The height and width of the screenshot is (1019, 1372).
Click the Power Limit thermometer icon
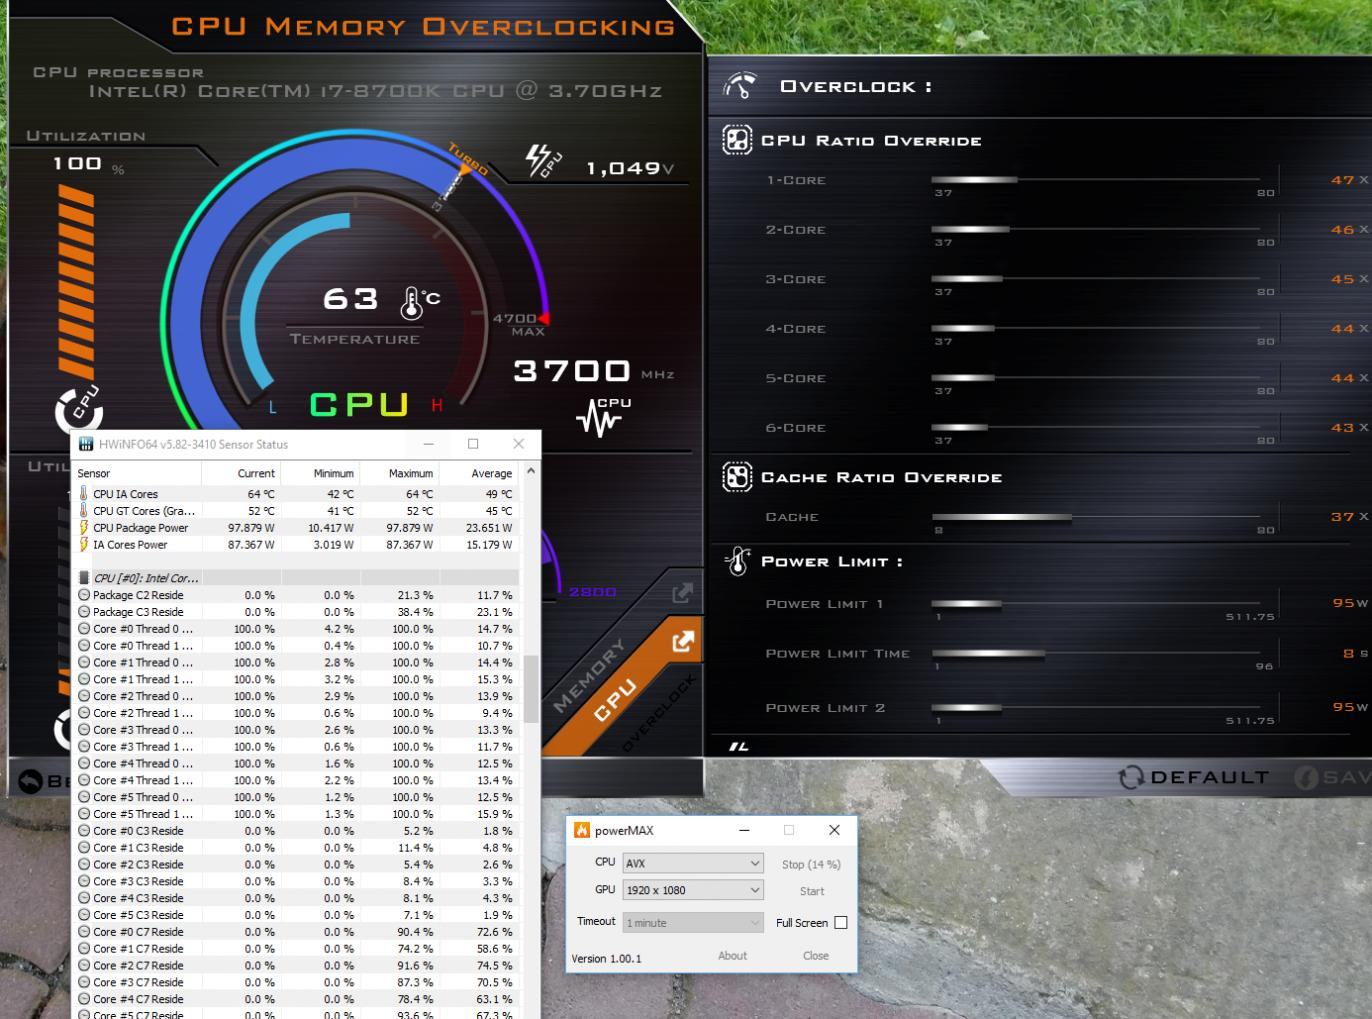(738, 561)
